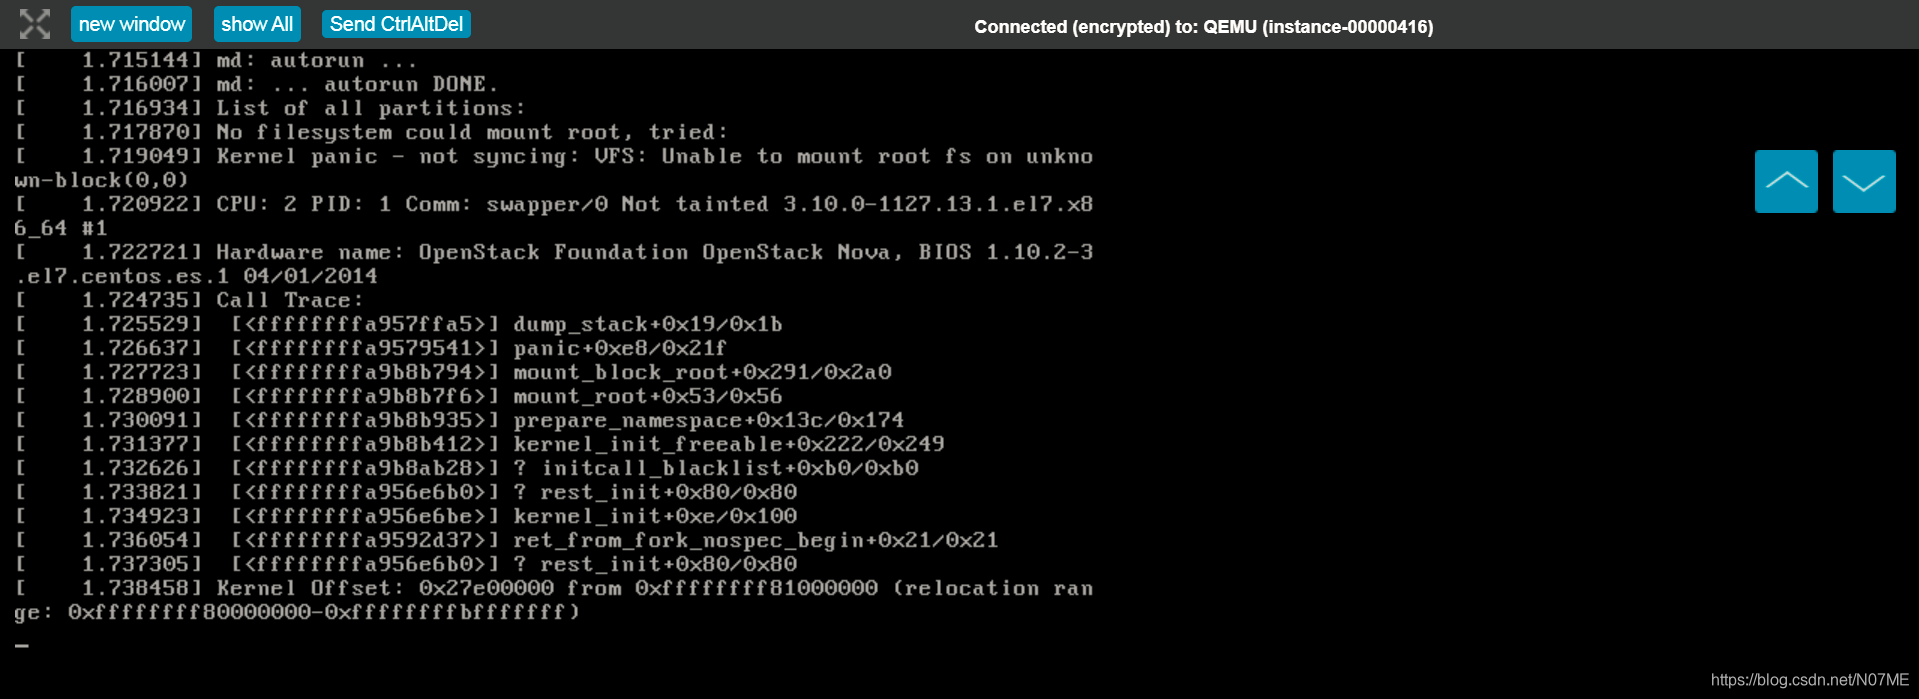Click the Send CtrlAltDel button
The width and height of the screenshot is (1919, 699).
point(396,23)
